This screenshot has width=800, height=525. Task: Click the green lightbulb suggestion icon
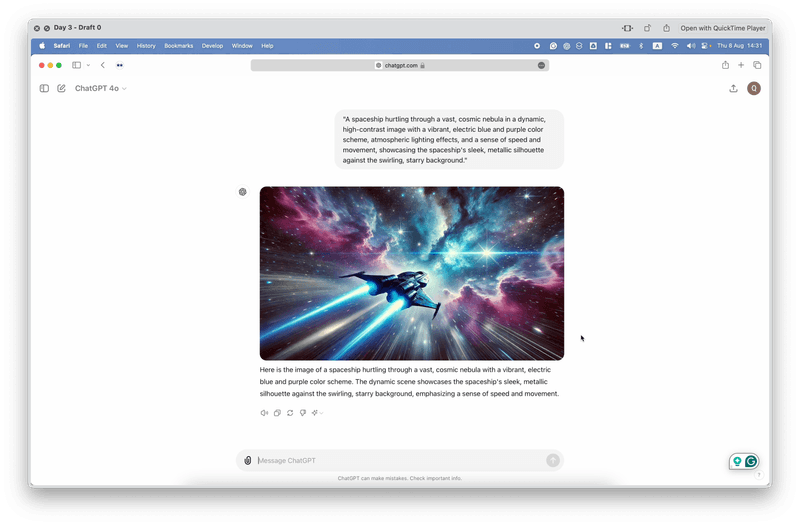737,461
